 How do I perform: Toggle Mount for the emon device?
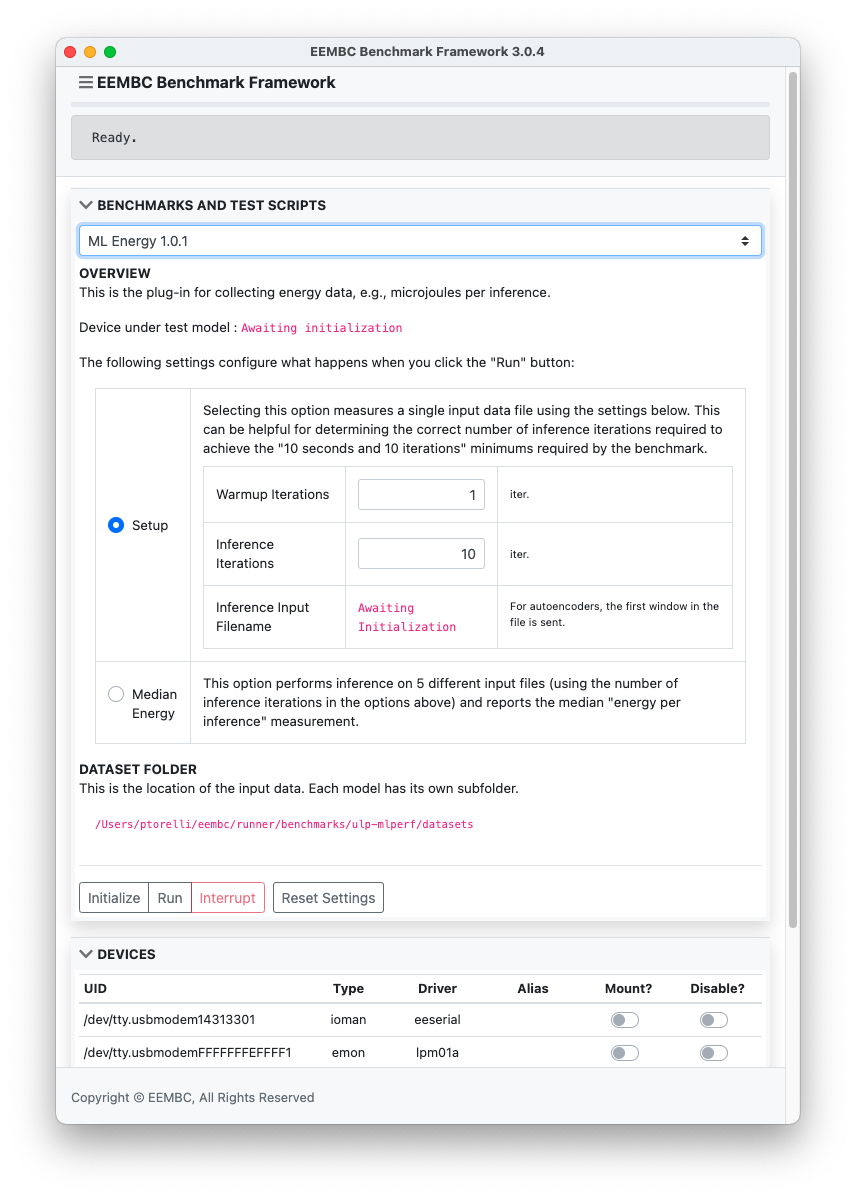coord(624,1053)
